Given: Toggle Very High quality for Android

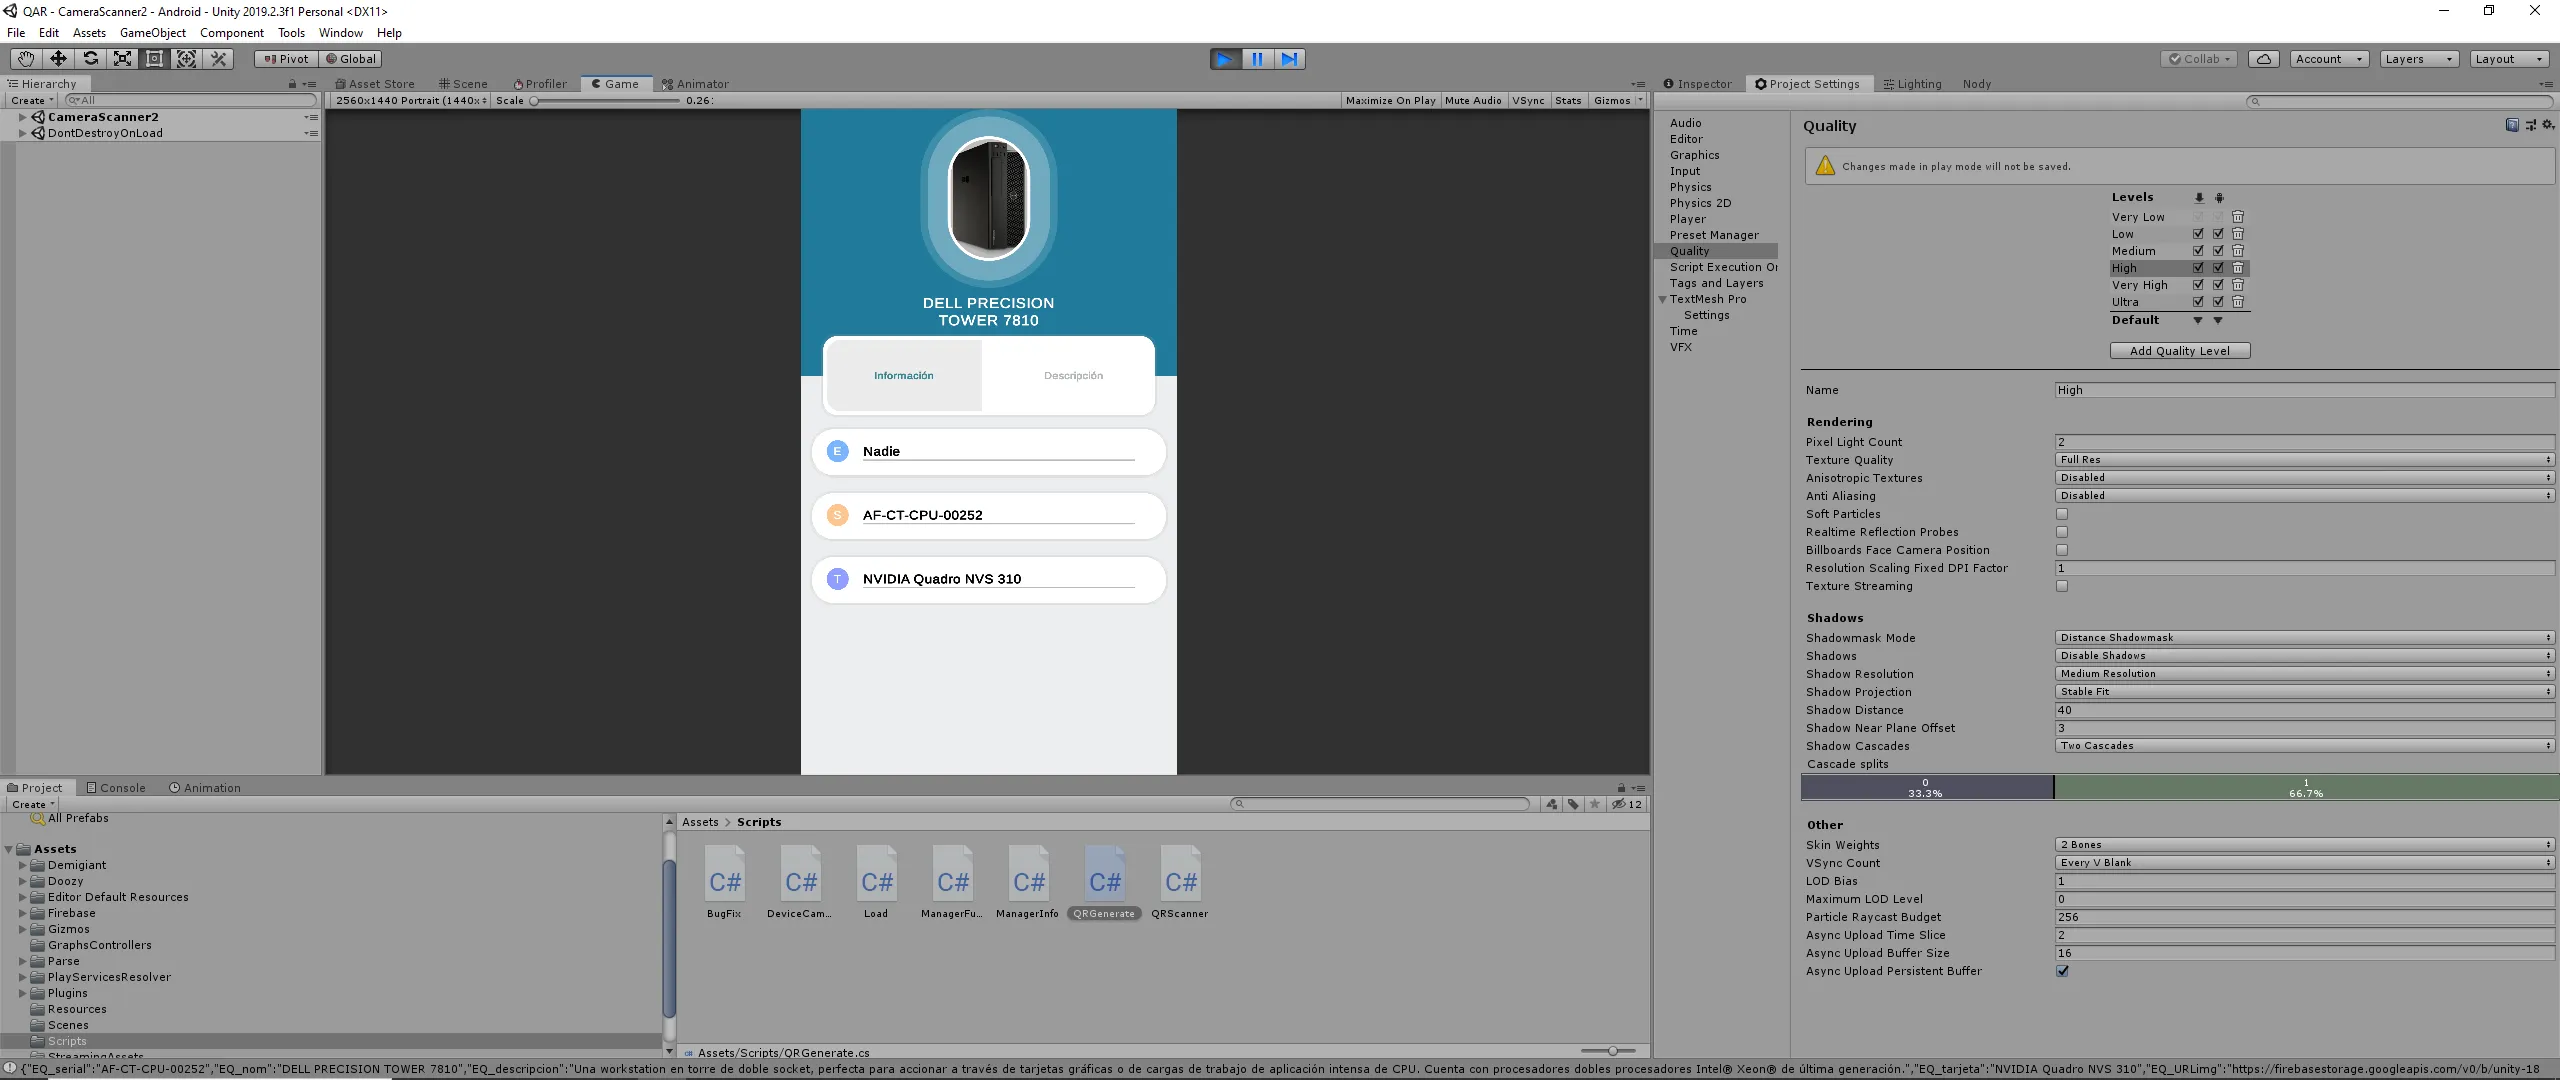Looking at the screenshot, I should click(x=2218, y=285).
